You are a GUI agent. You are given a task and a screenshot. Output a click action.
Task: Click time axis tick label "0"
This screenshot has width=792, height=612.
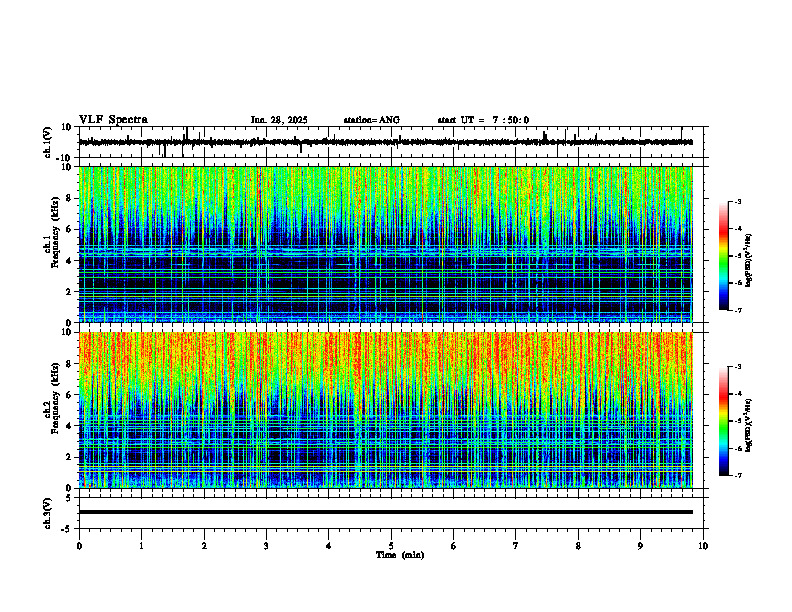tap(79, 546)
